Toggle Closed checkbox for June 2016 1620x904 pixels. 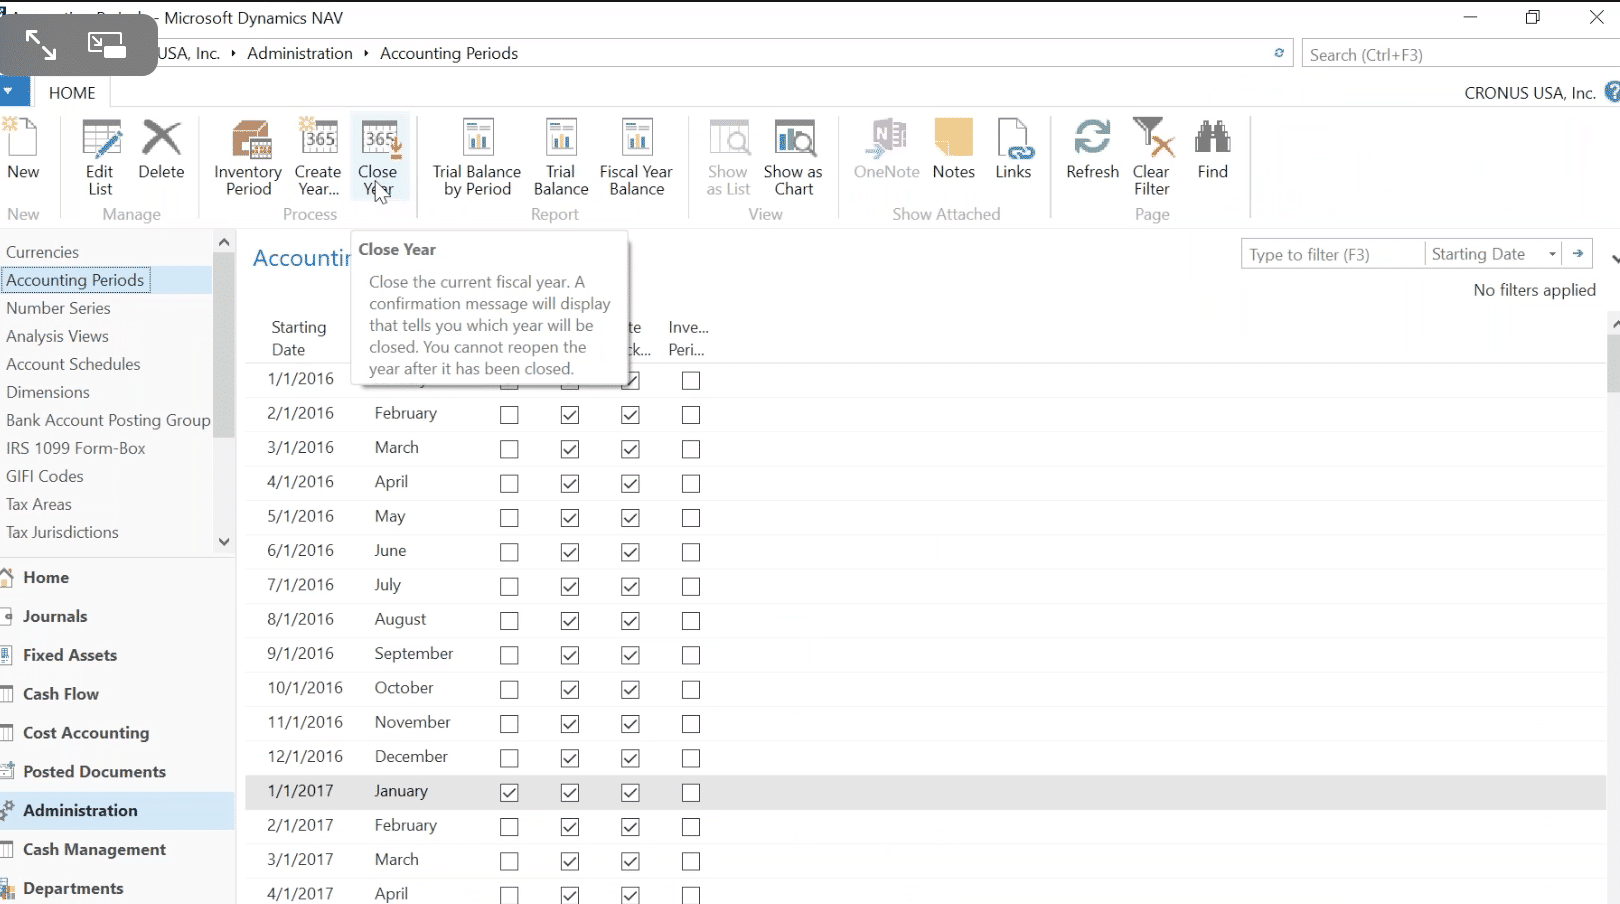[x=570, y=553]
